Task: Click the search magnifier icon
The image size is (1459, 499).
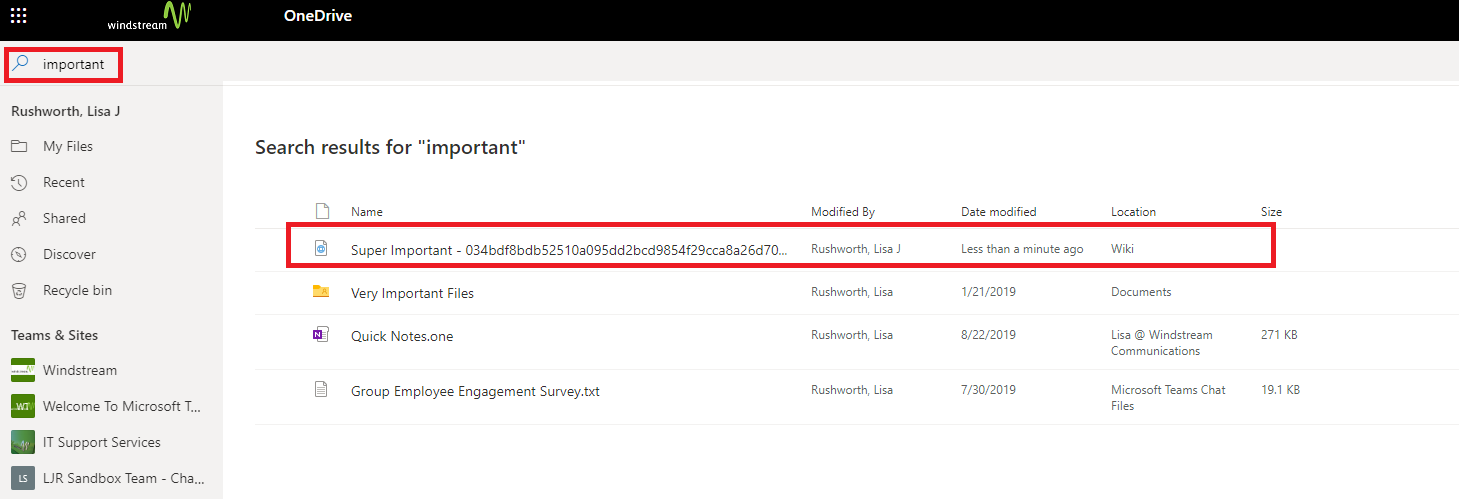Action: pos(20,63)
